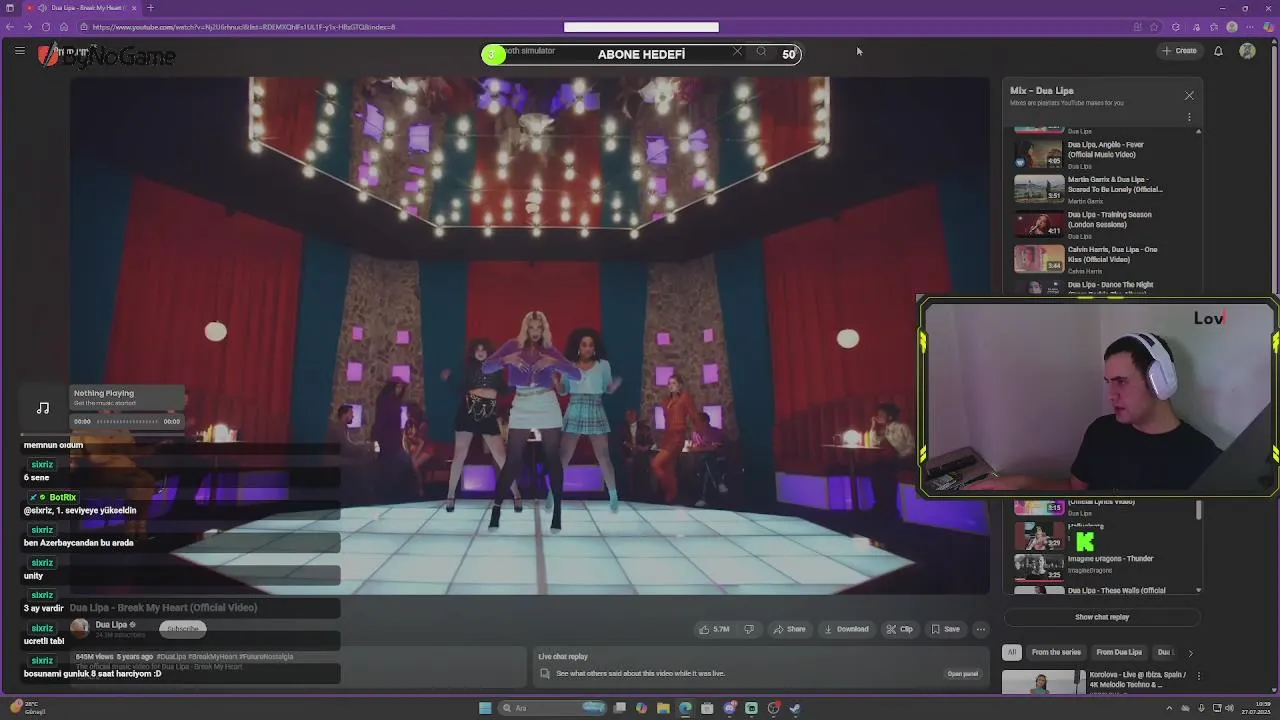Click the browser back arrow
Screen dimensions: 1280x720
click(12, 27)
